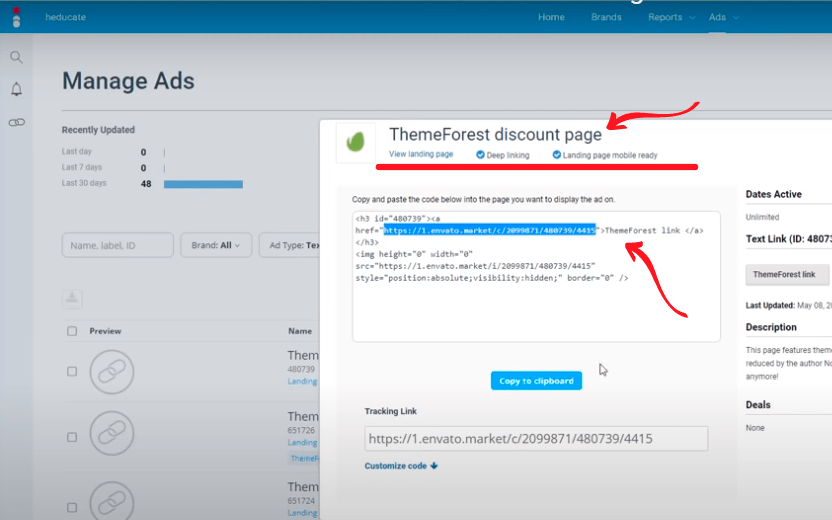Click the 'None' deals value
Image resolution: width=832 pixels, height=520 pixels.
tap(755, 428)
